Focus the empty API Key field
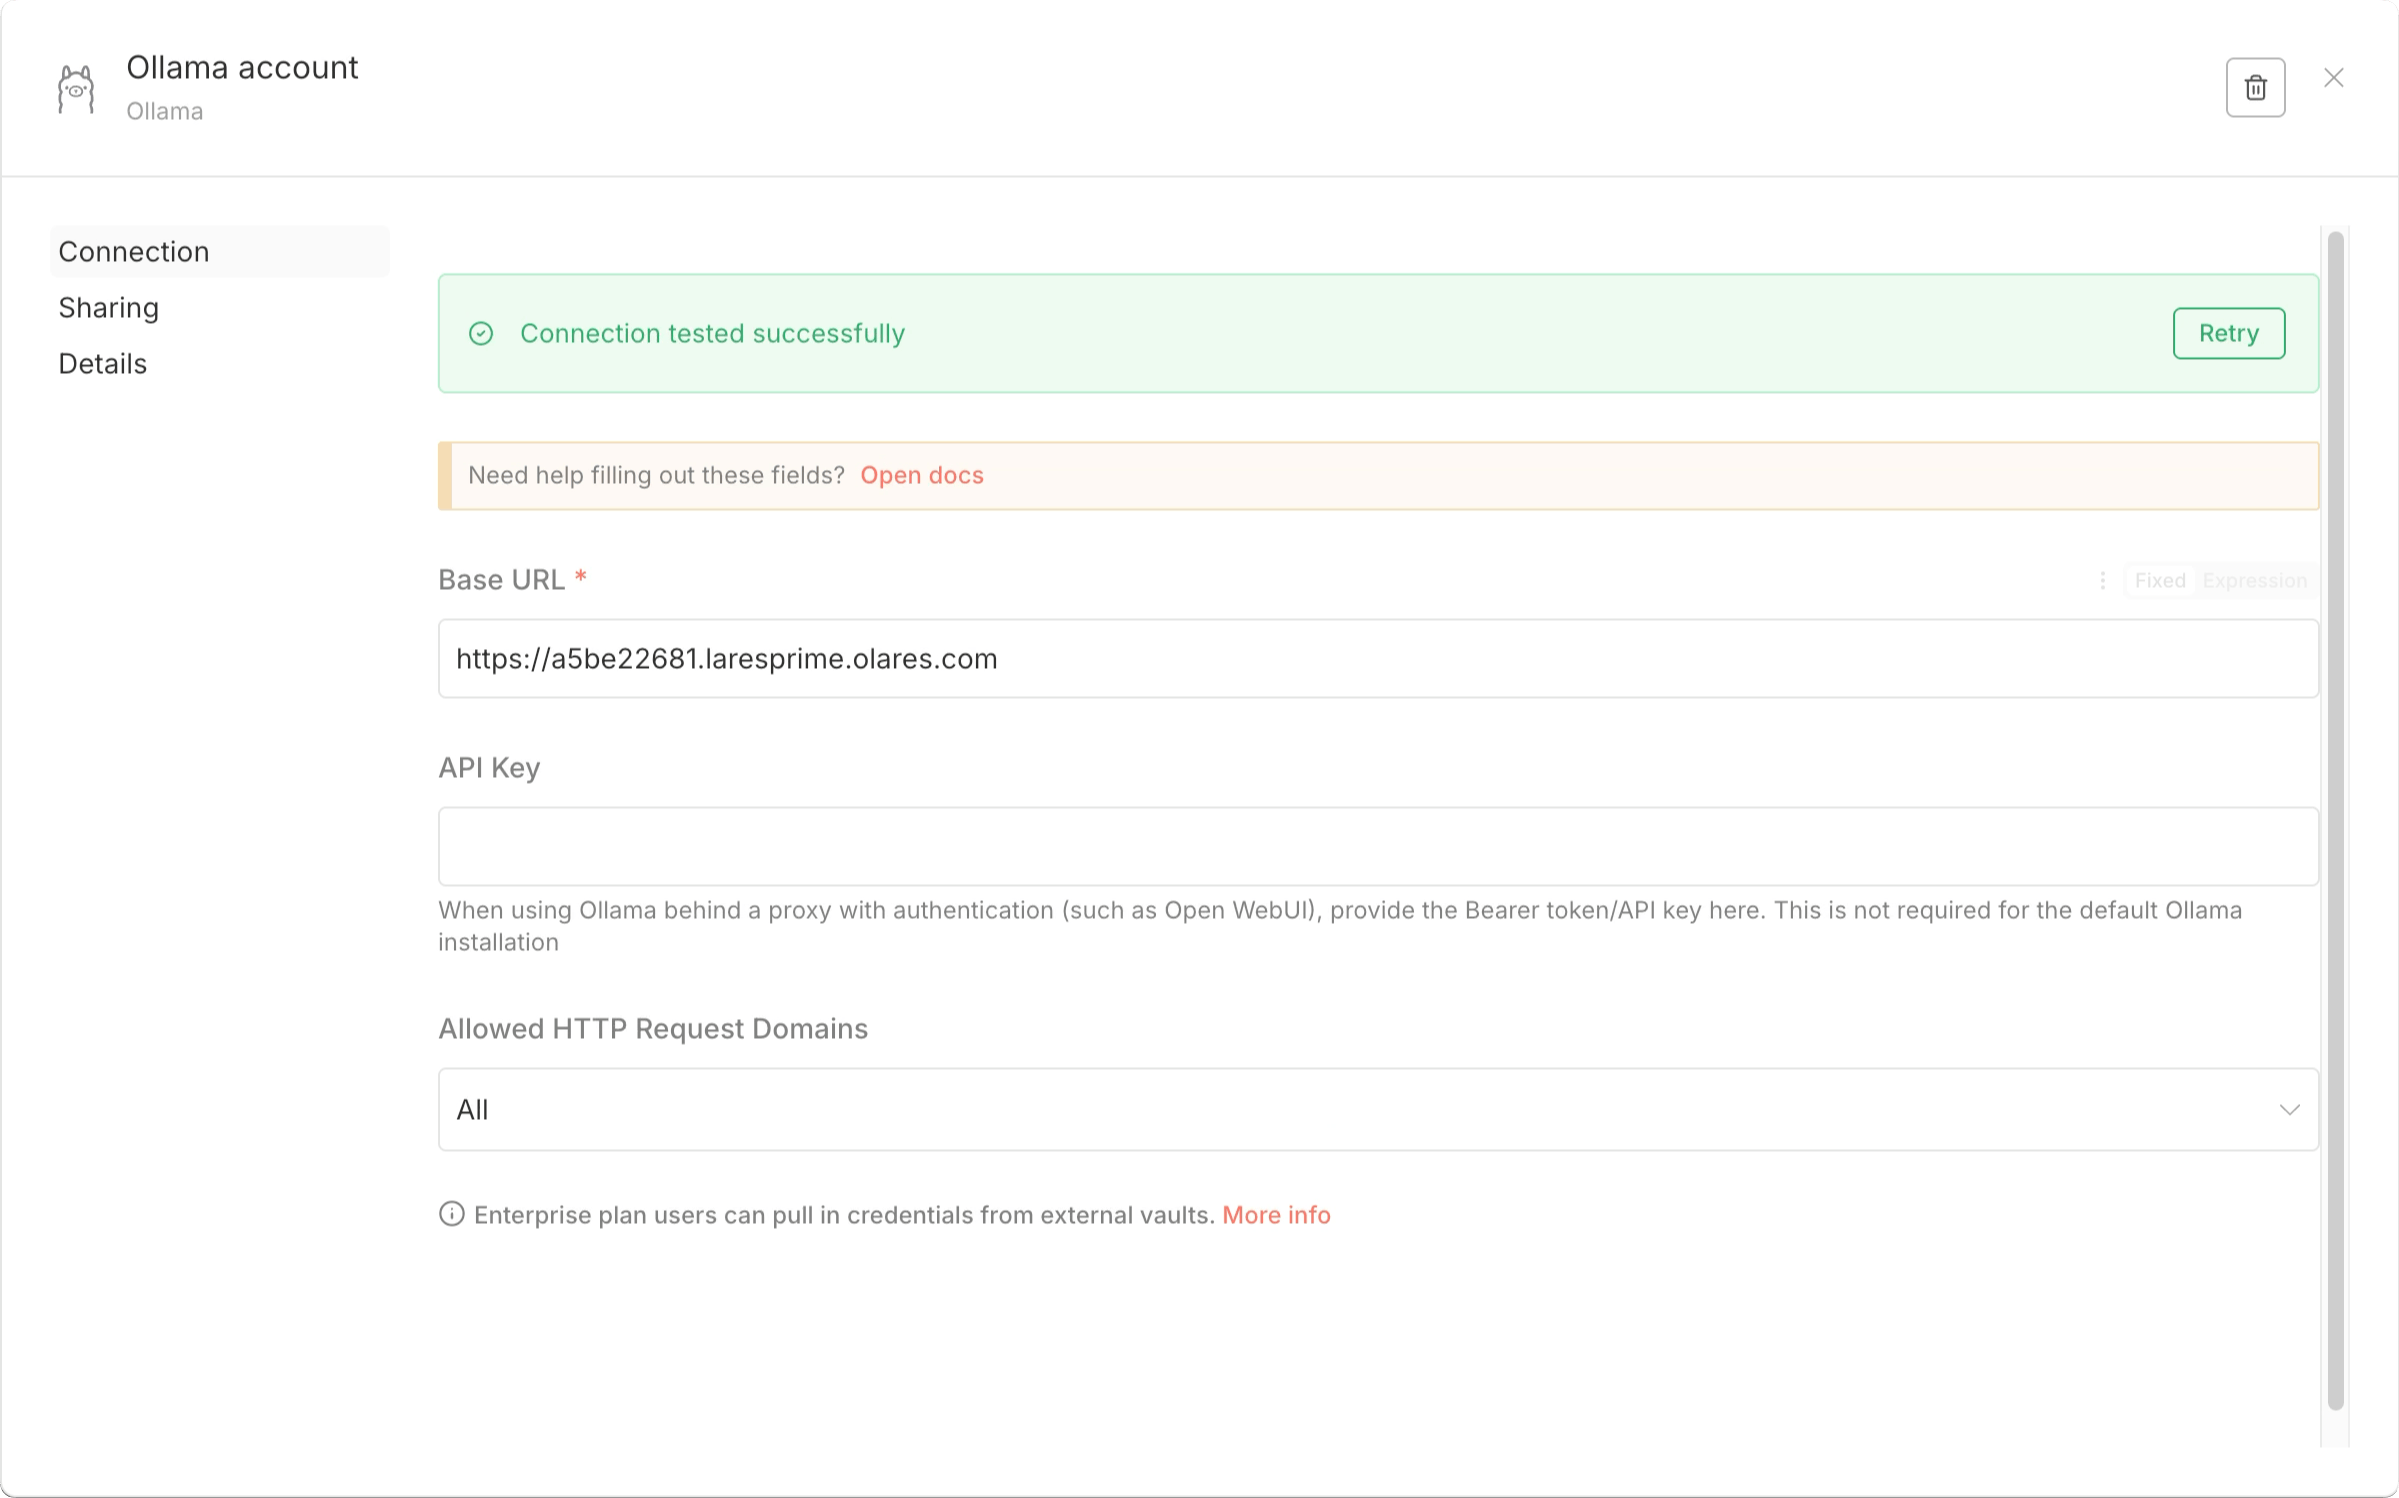2399x1498 pixels. point(1376,847)
